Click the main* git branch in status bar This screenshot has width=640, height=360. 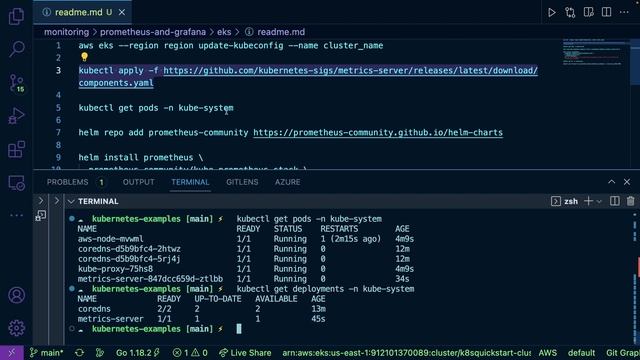point(47,353)
